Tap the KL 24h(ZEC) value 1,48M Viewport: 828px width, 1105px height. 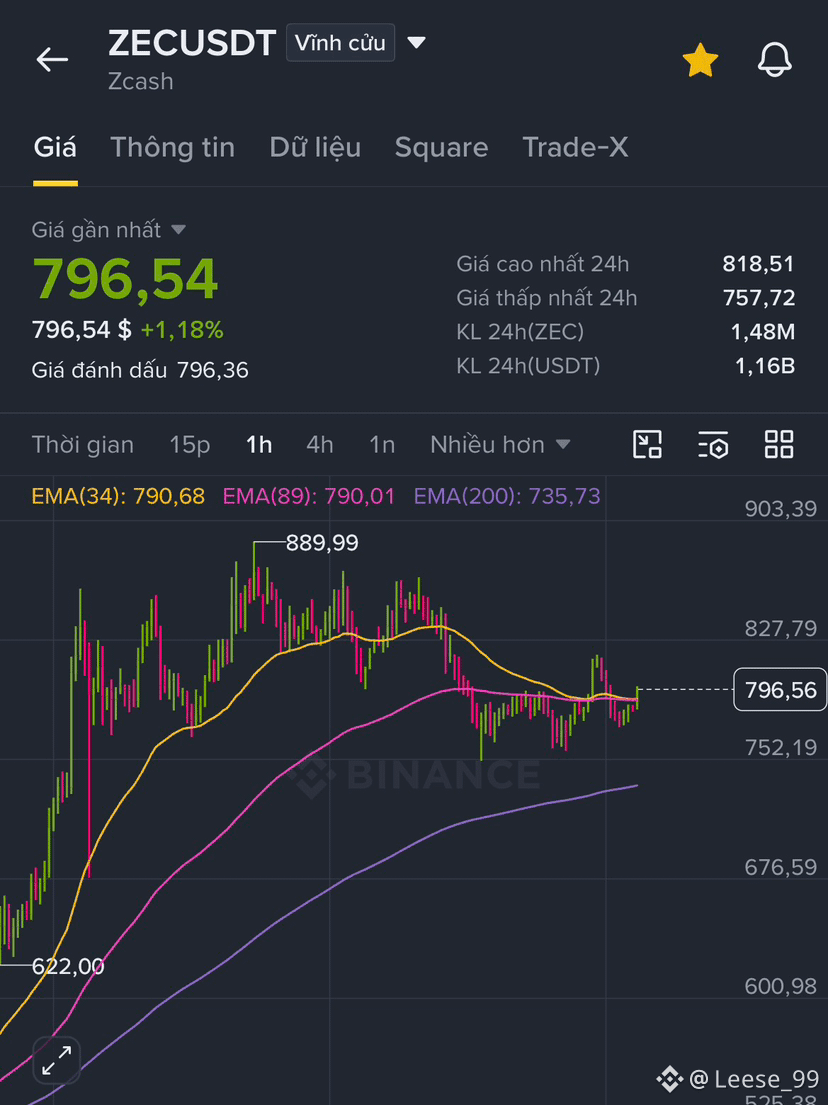pyautogui.click(x=763, y=332)
